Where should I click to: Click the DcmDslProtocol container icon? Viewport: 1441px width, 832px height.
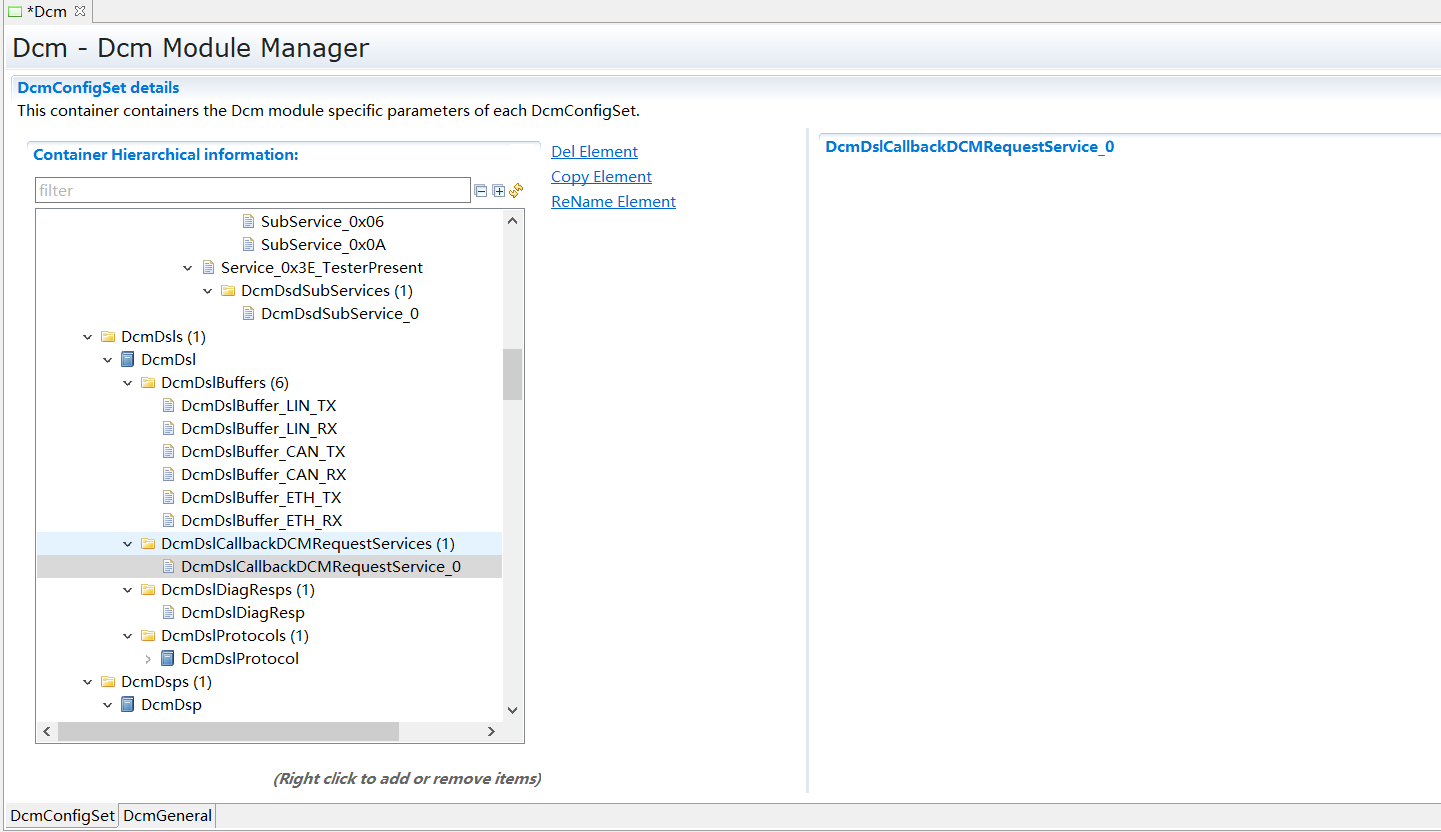pyautogui.click(x=168, y=658)
